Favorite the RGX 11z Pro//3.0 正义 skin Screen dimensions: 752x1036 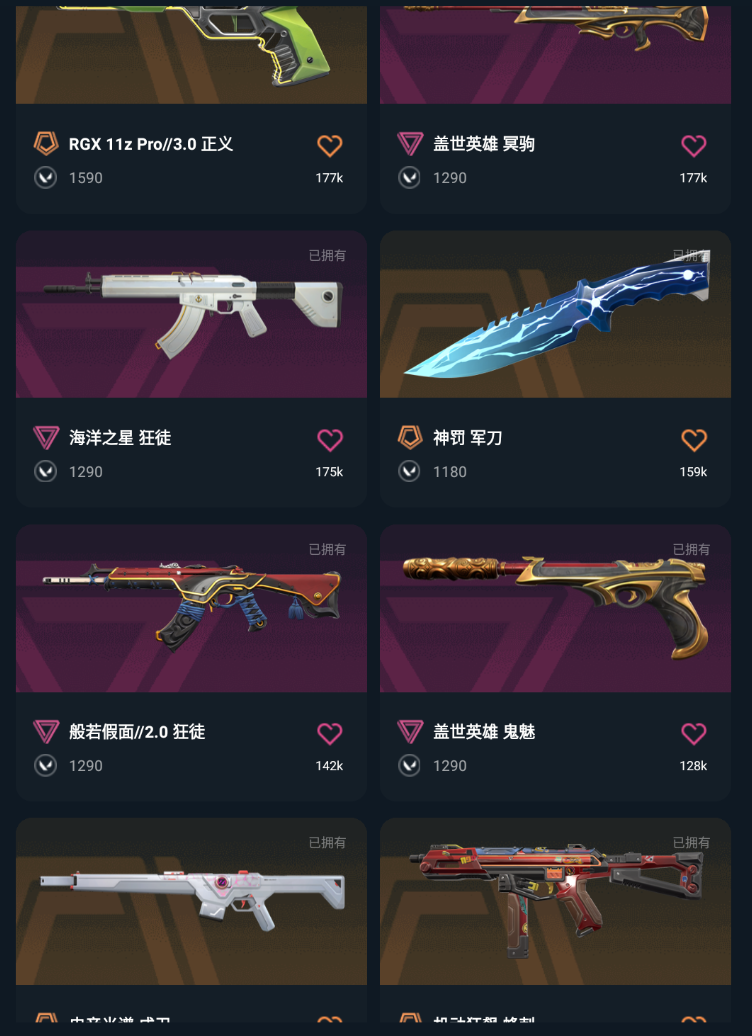pos(330,145)
